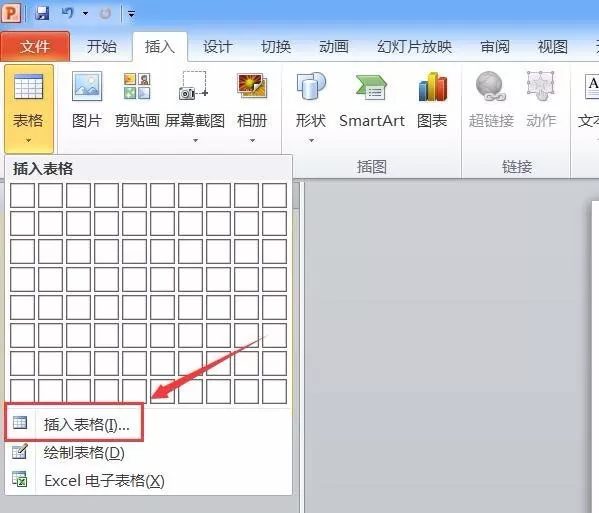Save the presentation using floppy icon

pos(42,13)
